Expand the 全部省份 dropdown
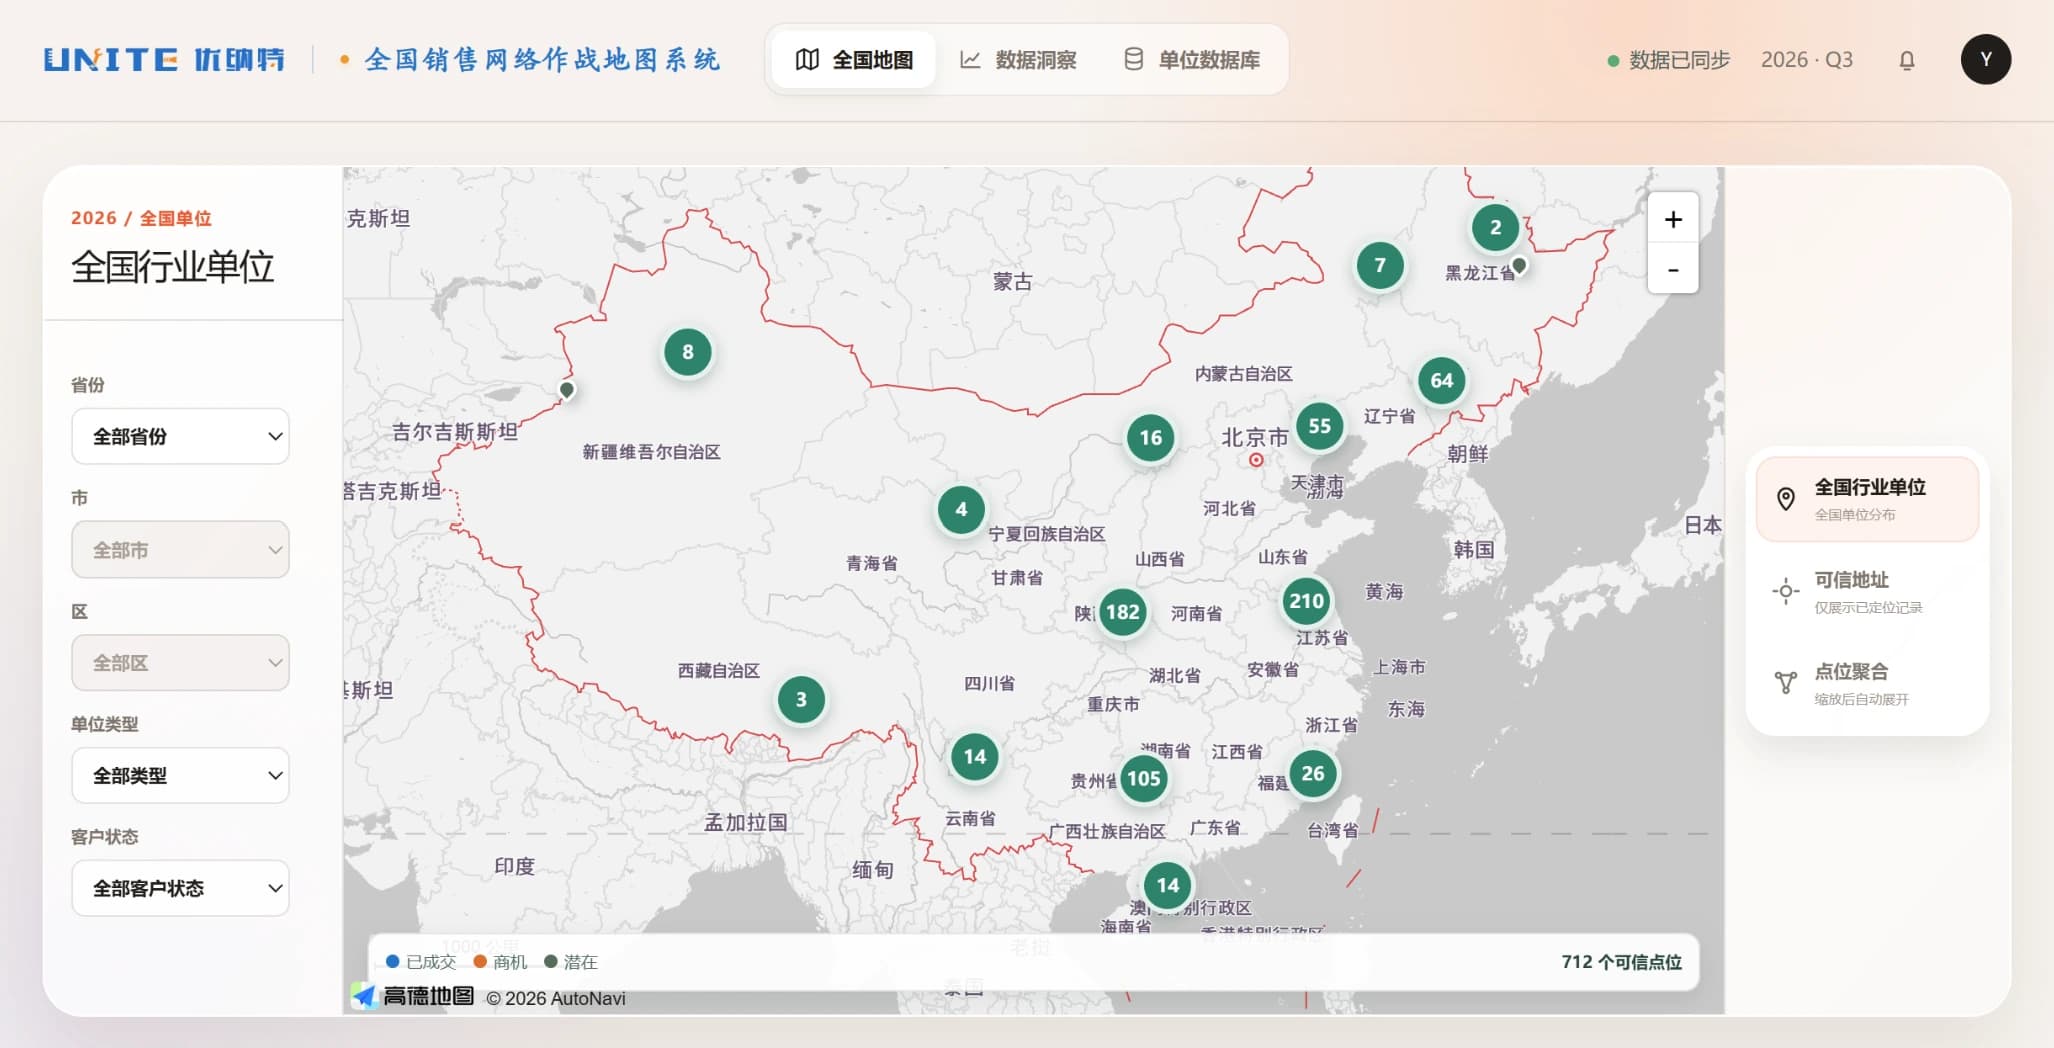The image size is (2054, 1048). [180, 436]
